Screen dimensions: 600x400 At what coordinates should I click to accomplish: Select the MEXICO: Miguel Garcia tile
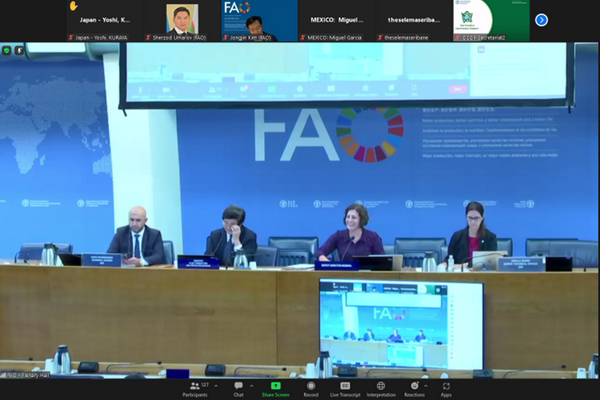337,20
